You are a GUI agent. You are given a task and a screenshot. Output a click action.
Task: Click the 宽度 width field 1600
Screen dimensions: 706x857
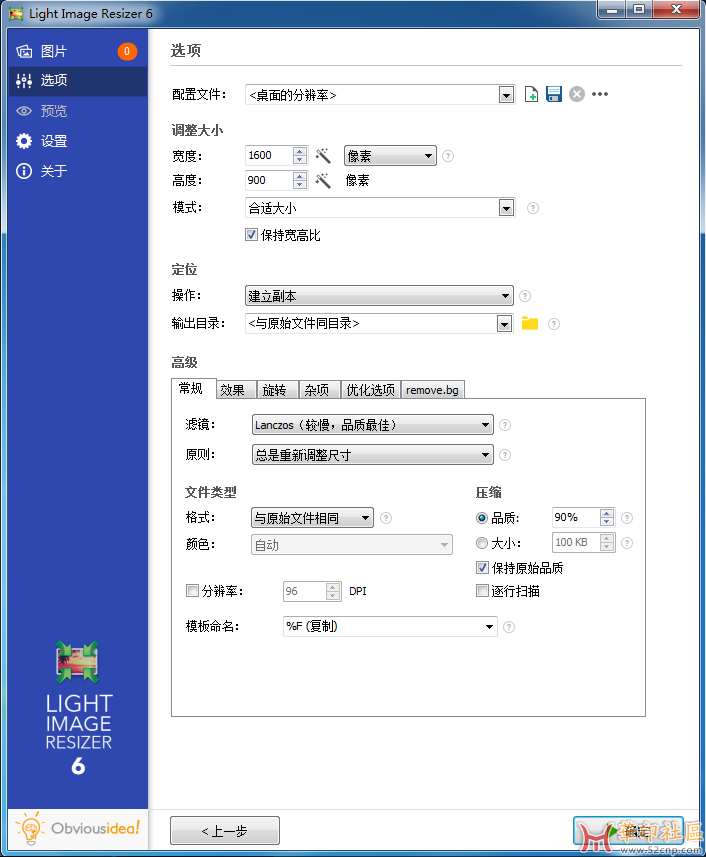[x=268, y=156]
